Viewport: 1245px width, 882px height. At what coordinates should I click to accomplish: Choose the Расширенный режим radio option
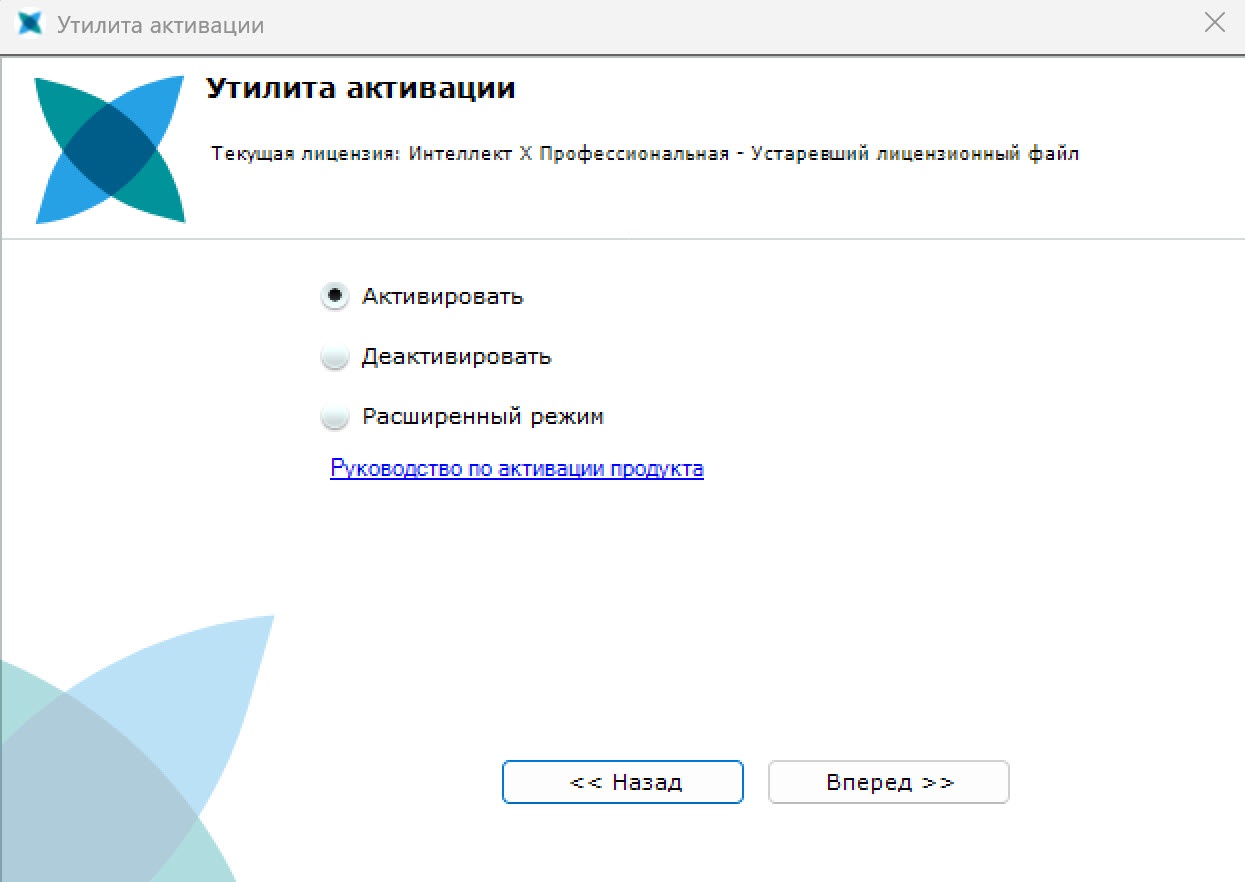(x=335, y=417)
